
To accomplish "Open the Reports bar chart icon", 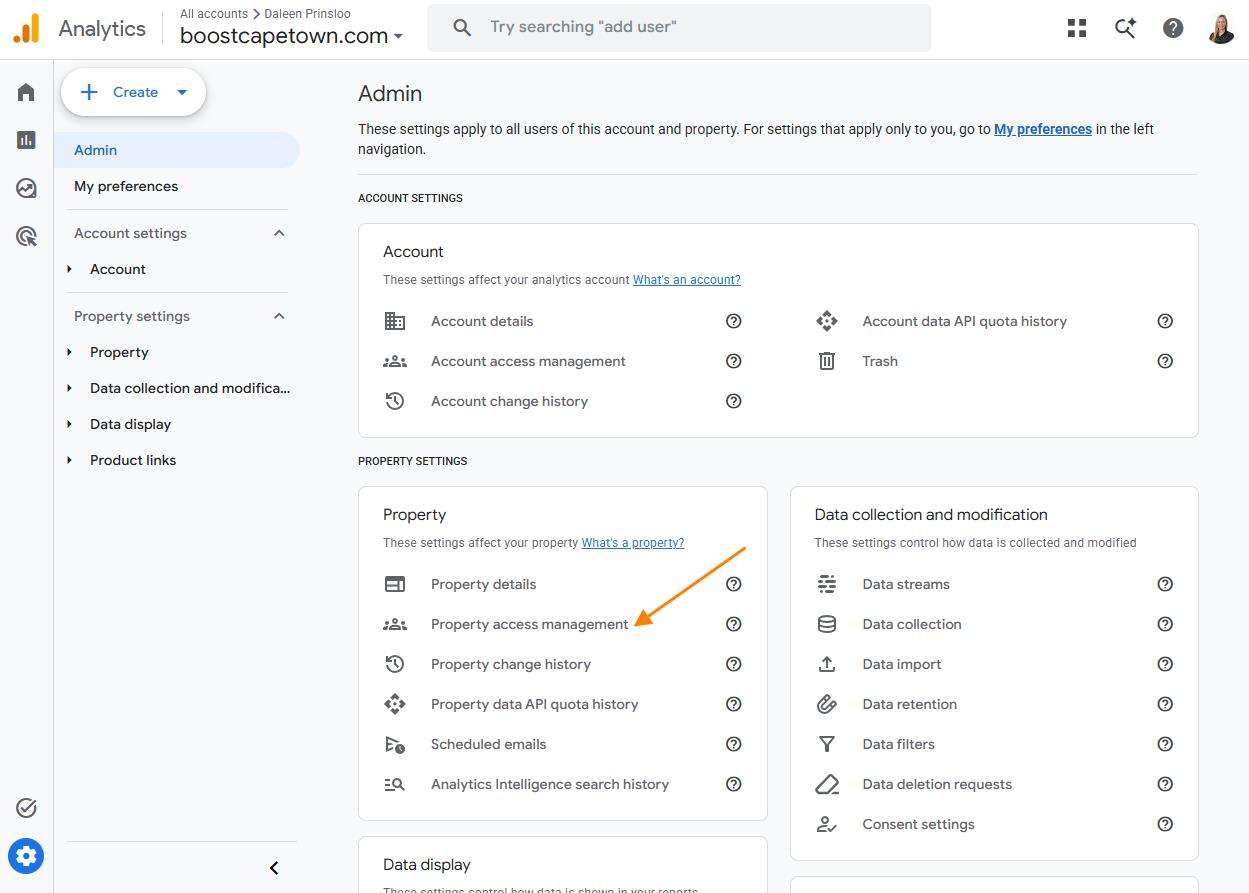I will tap(26, 140).
